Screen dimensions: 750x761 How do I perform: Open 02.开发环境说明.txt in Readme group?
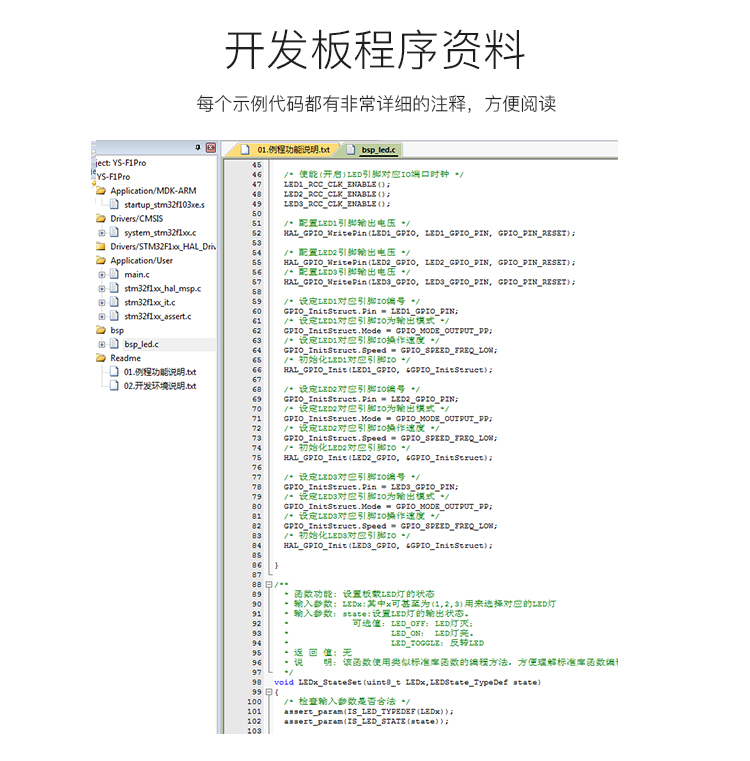tap(159, 386)
